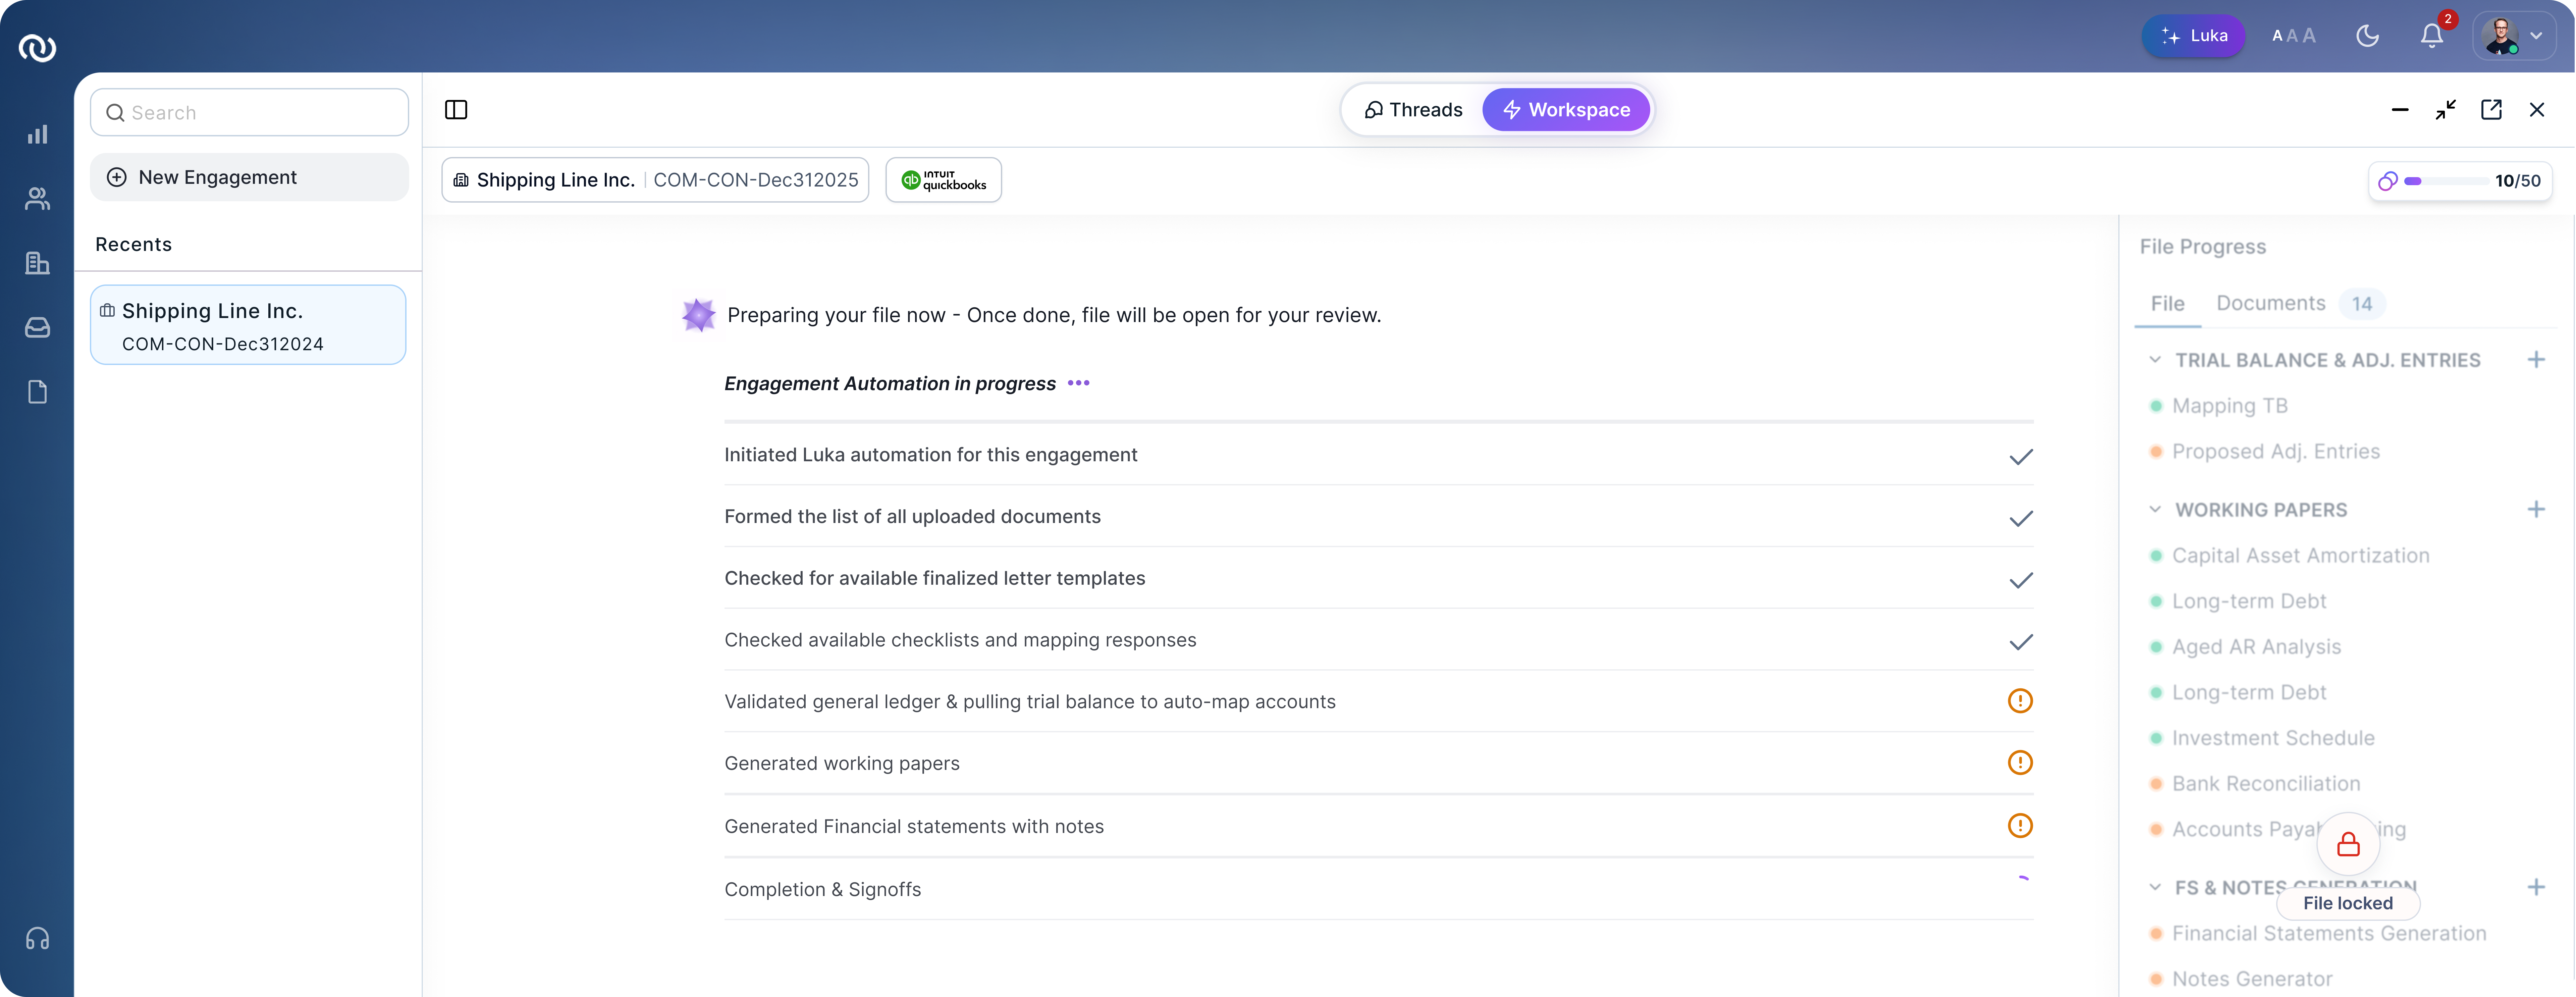Click the Shipping Line Inc. engagement chip
2576x997 pixels.
pyautogui.click(x=655, y=180)
